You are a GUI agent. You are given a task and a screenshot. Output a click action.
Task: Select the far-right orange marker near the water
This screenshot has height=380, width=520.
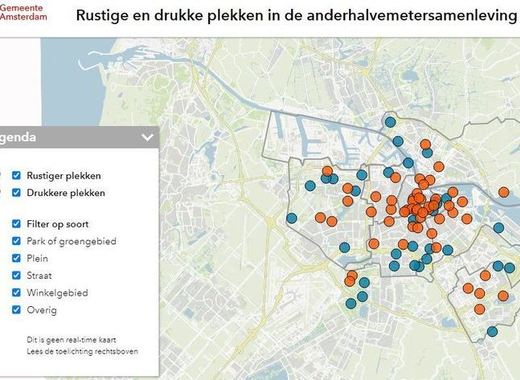[x=504, y=192]
